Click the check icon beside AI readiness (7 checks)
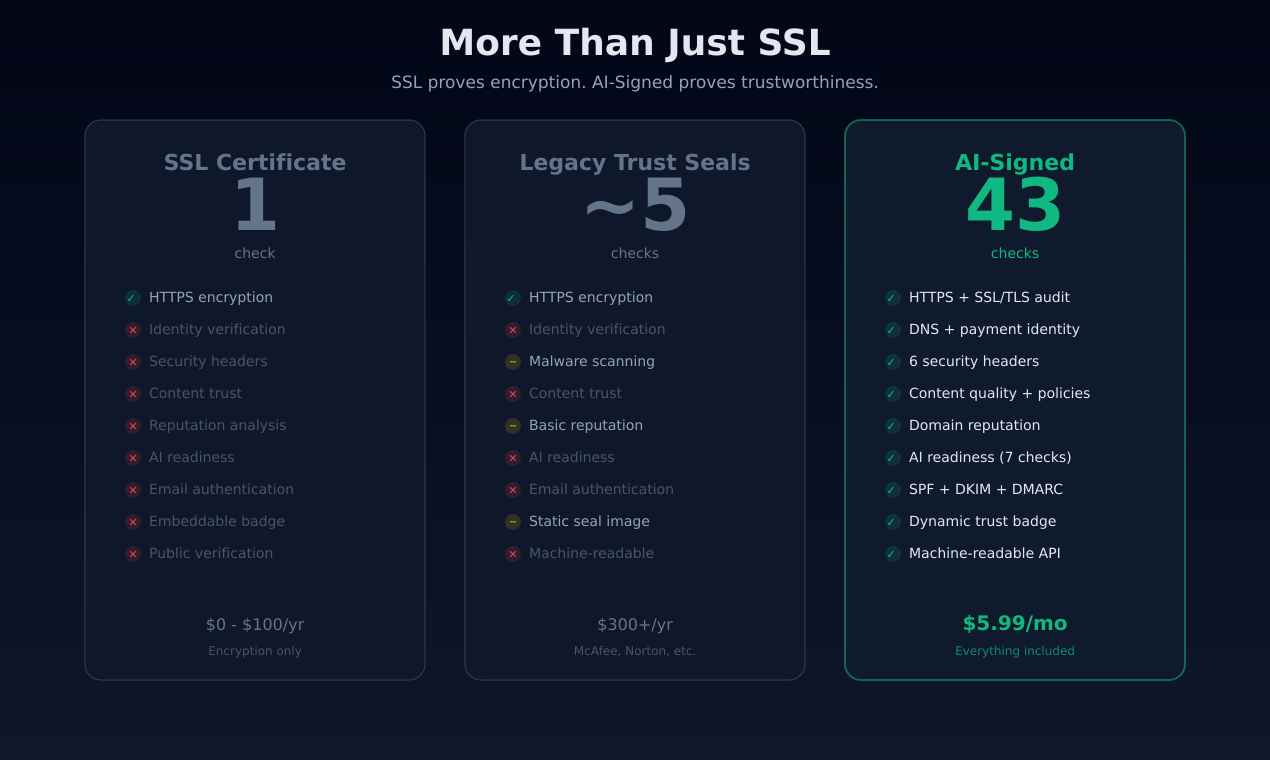 (x=893, y=458)
